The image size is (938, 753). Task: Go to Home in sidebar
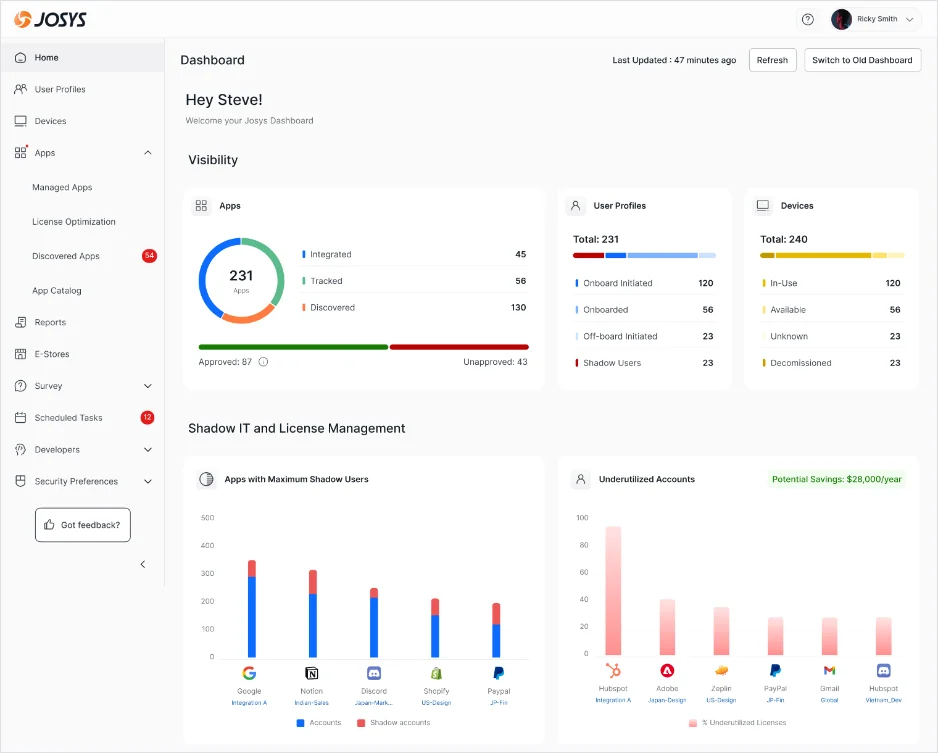pos(83,57)
